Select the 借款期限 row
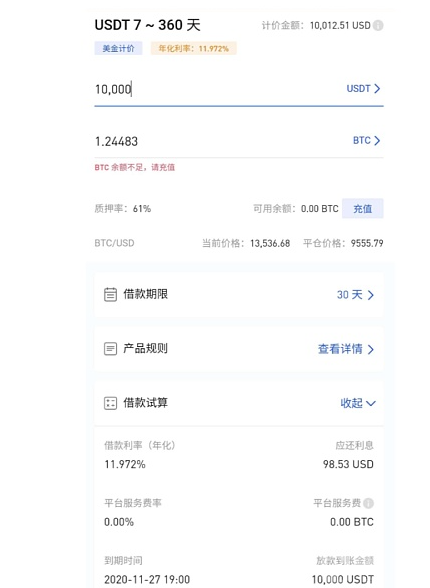 (239, 295)
